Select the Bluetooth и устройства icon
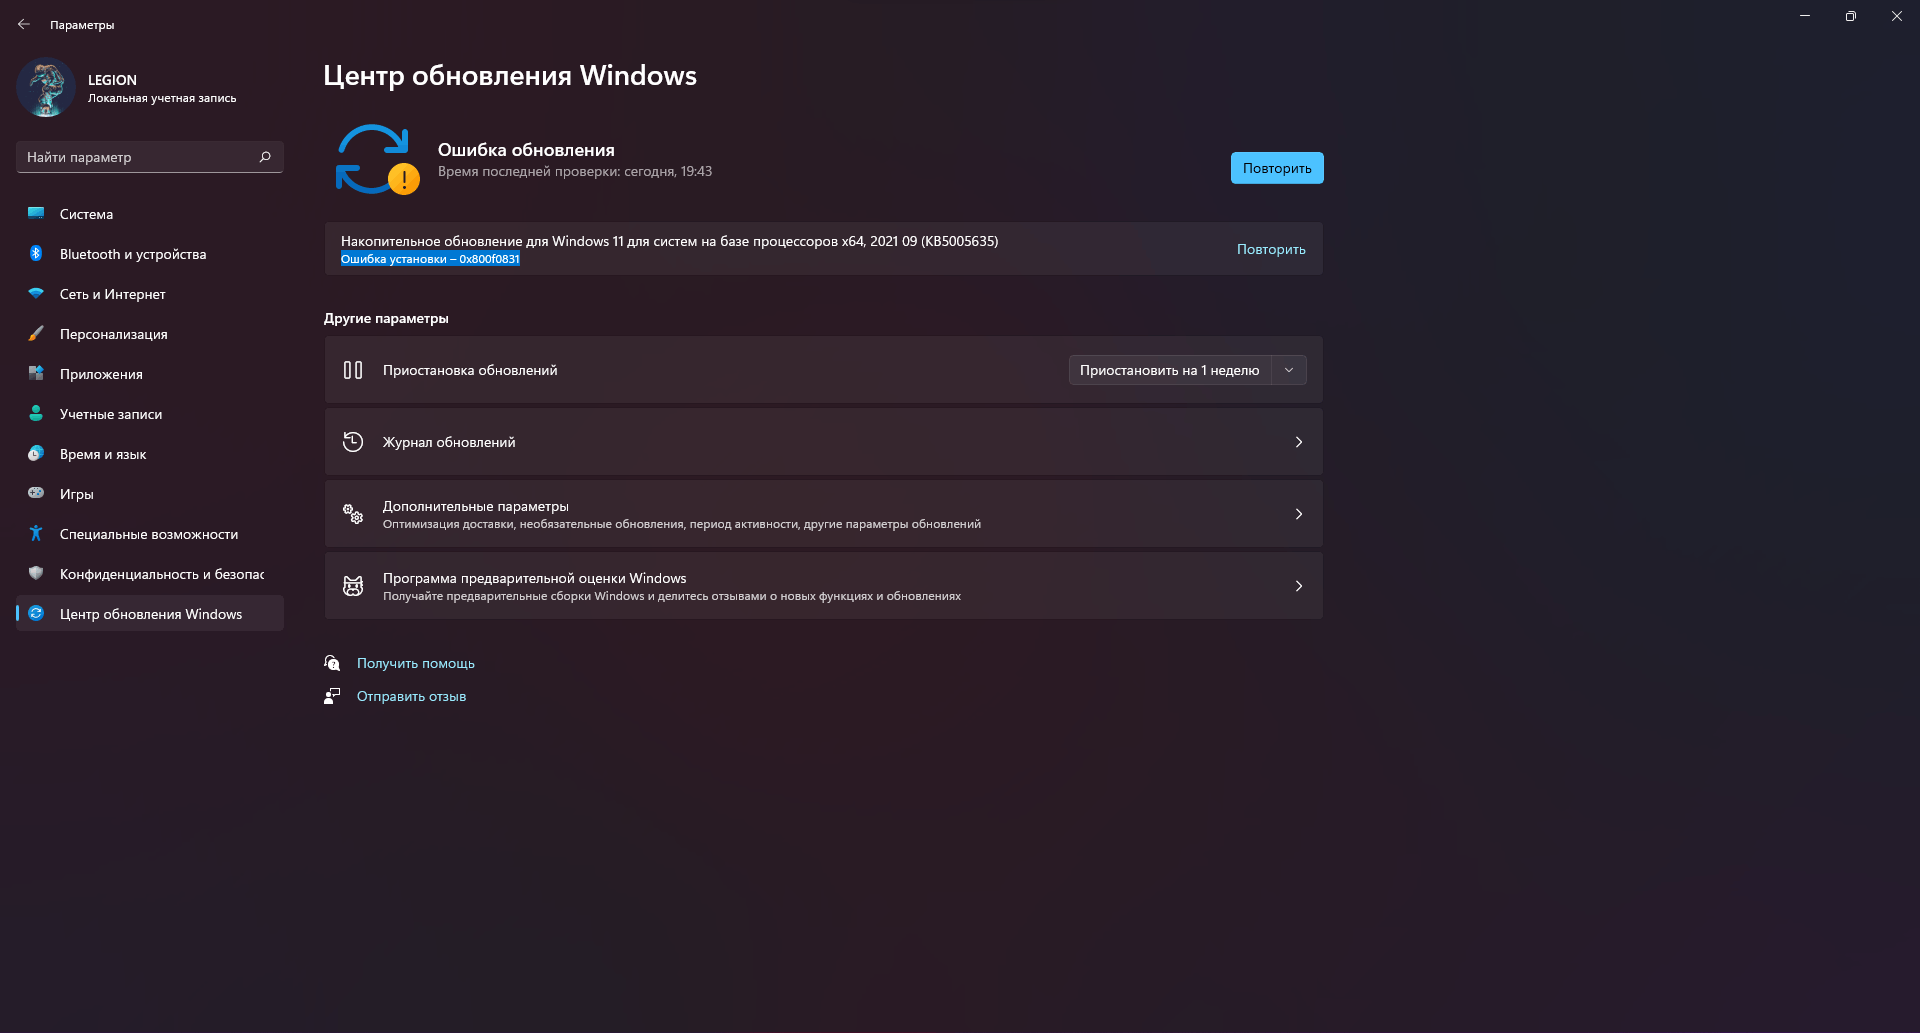The height and width of the screenshot is (1033, 1920). 36,253
